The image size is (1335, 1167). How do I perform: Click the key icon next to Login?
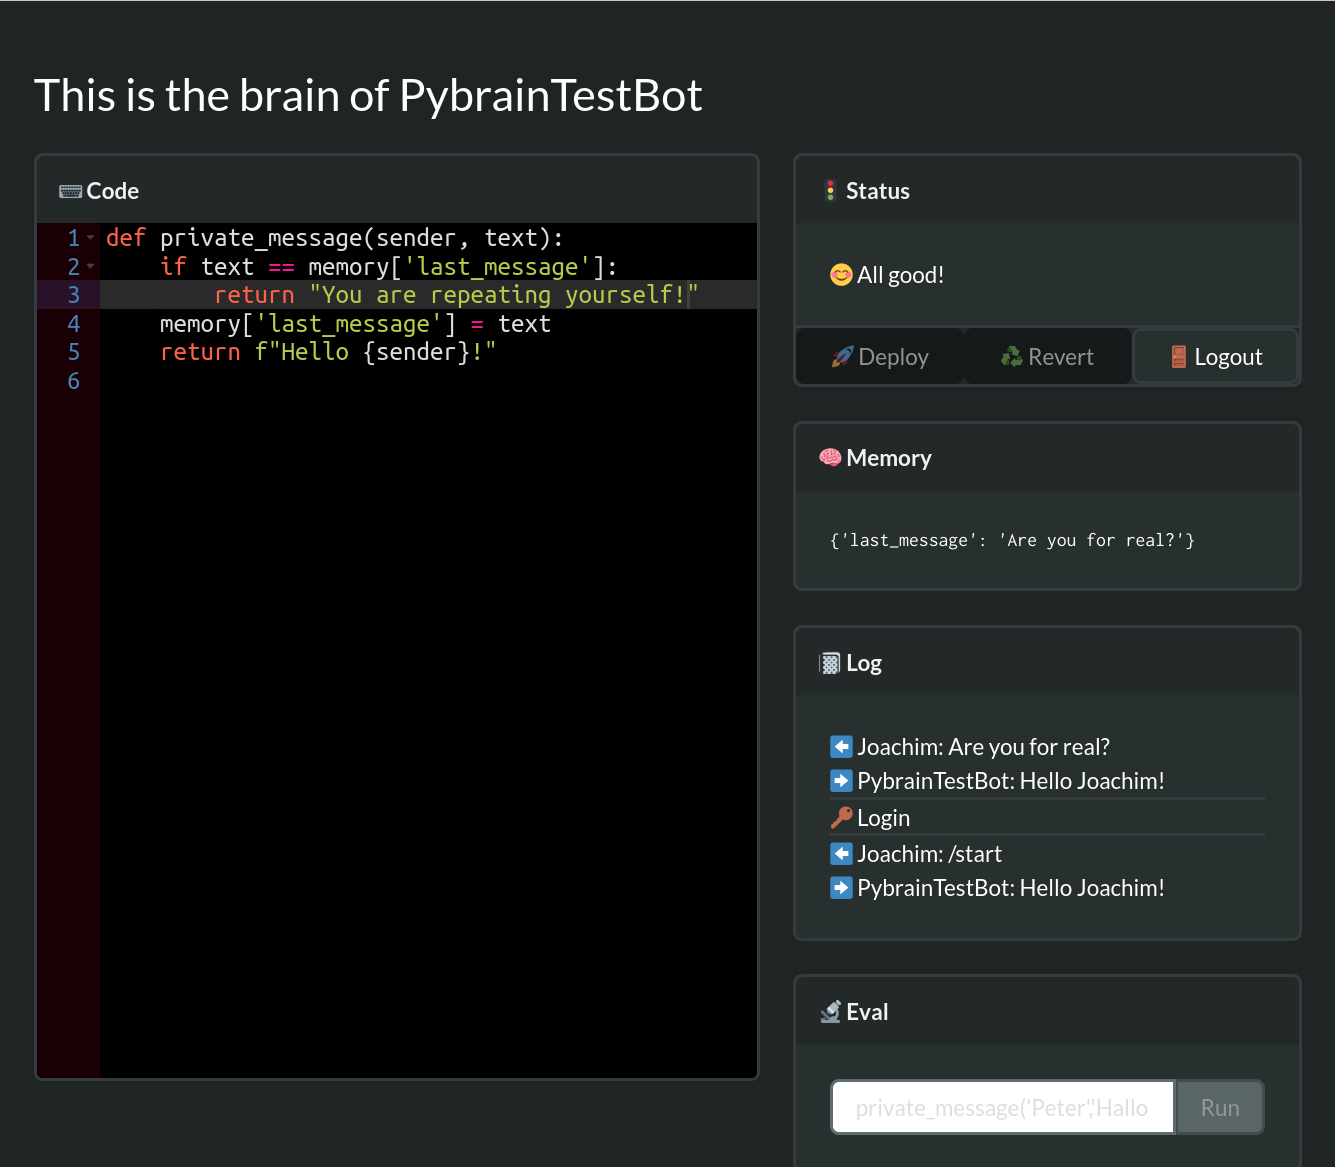[841, 818]
